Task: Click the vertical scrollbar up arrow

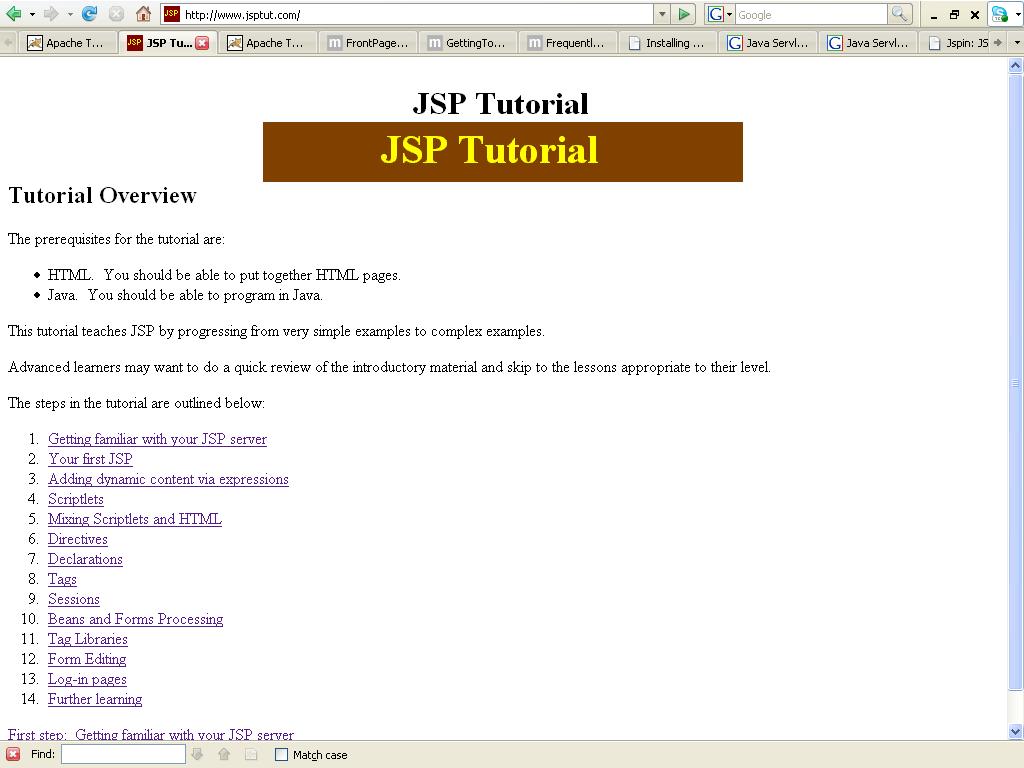Action: (x=1016, y=65)
